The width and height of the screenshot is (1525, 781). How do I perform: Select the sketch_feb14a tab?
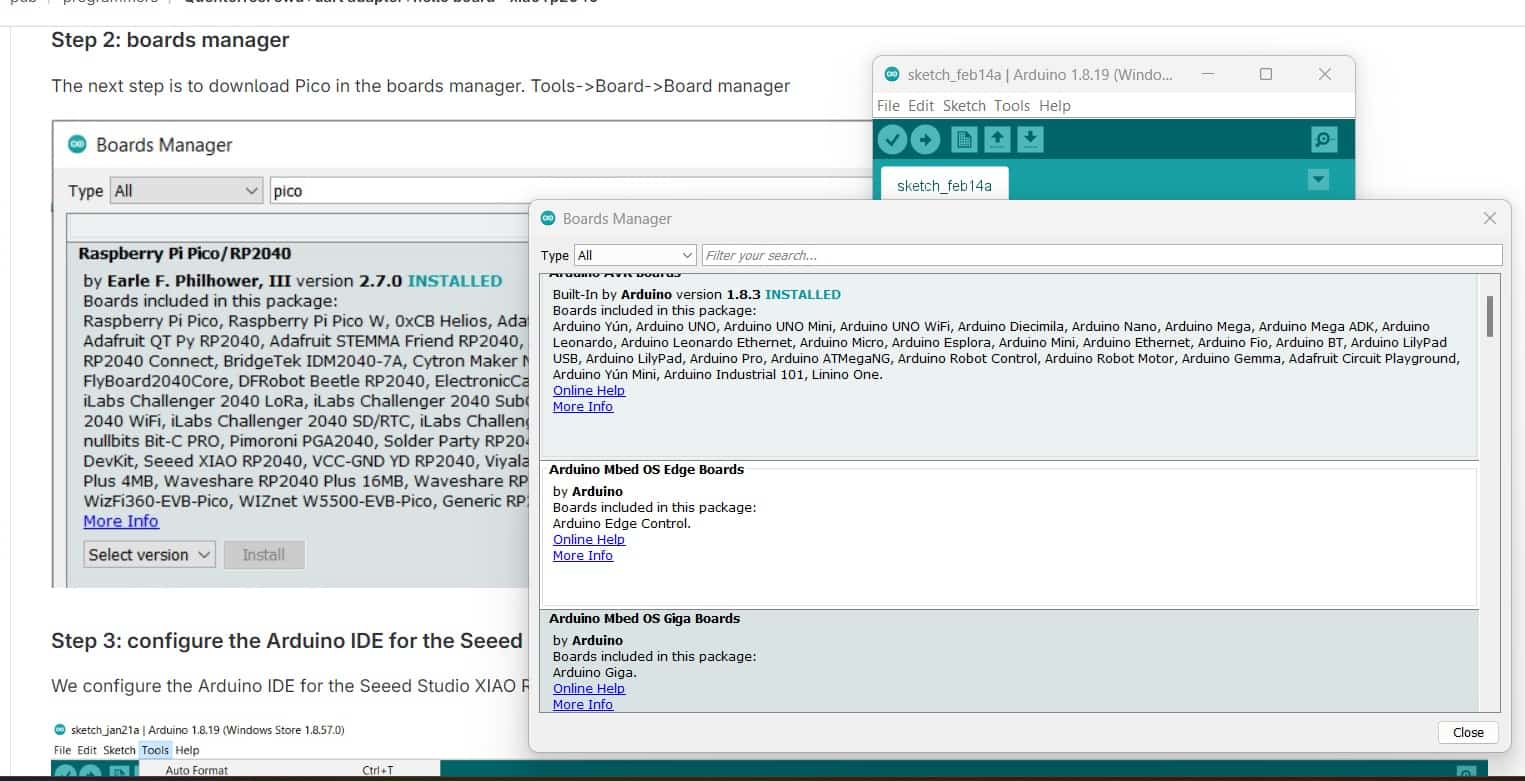(x=944, y=185)
